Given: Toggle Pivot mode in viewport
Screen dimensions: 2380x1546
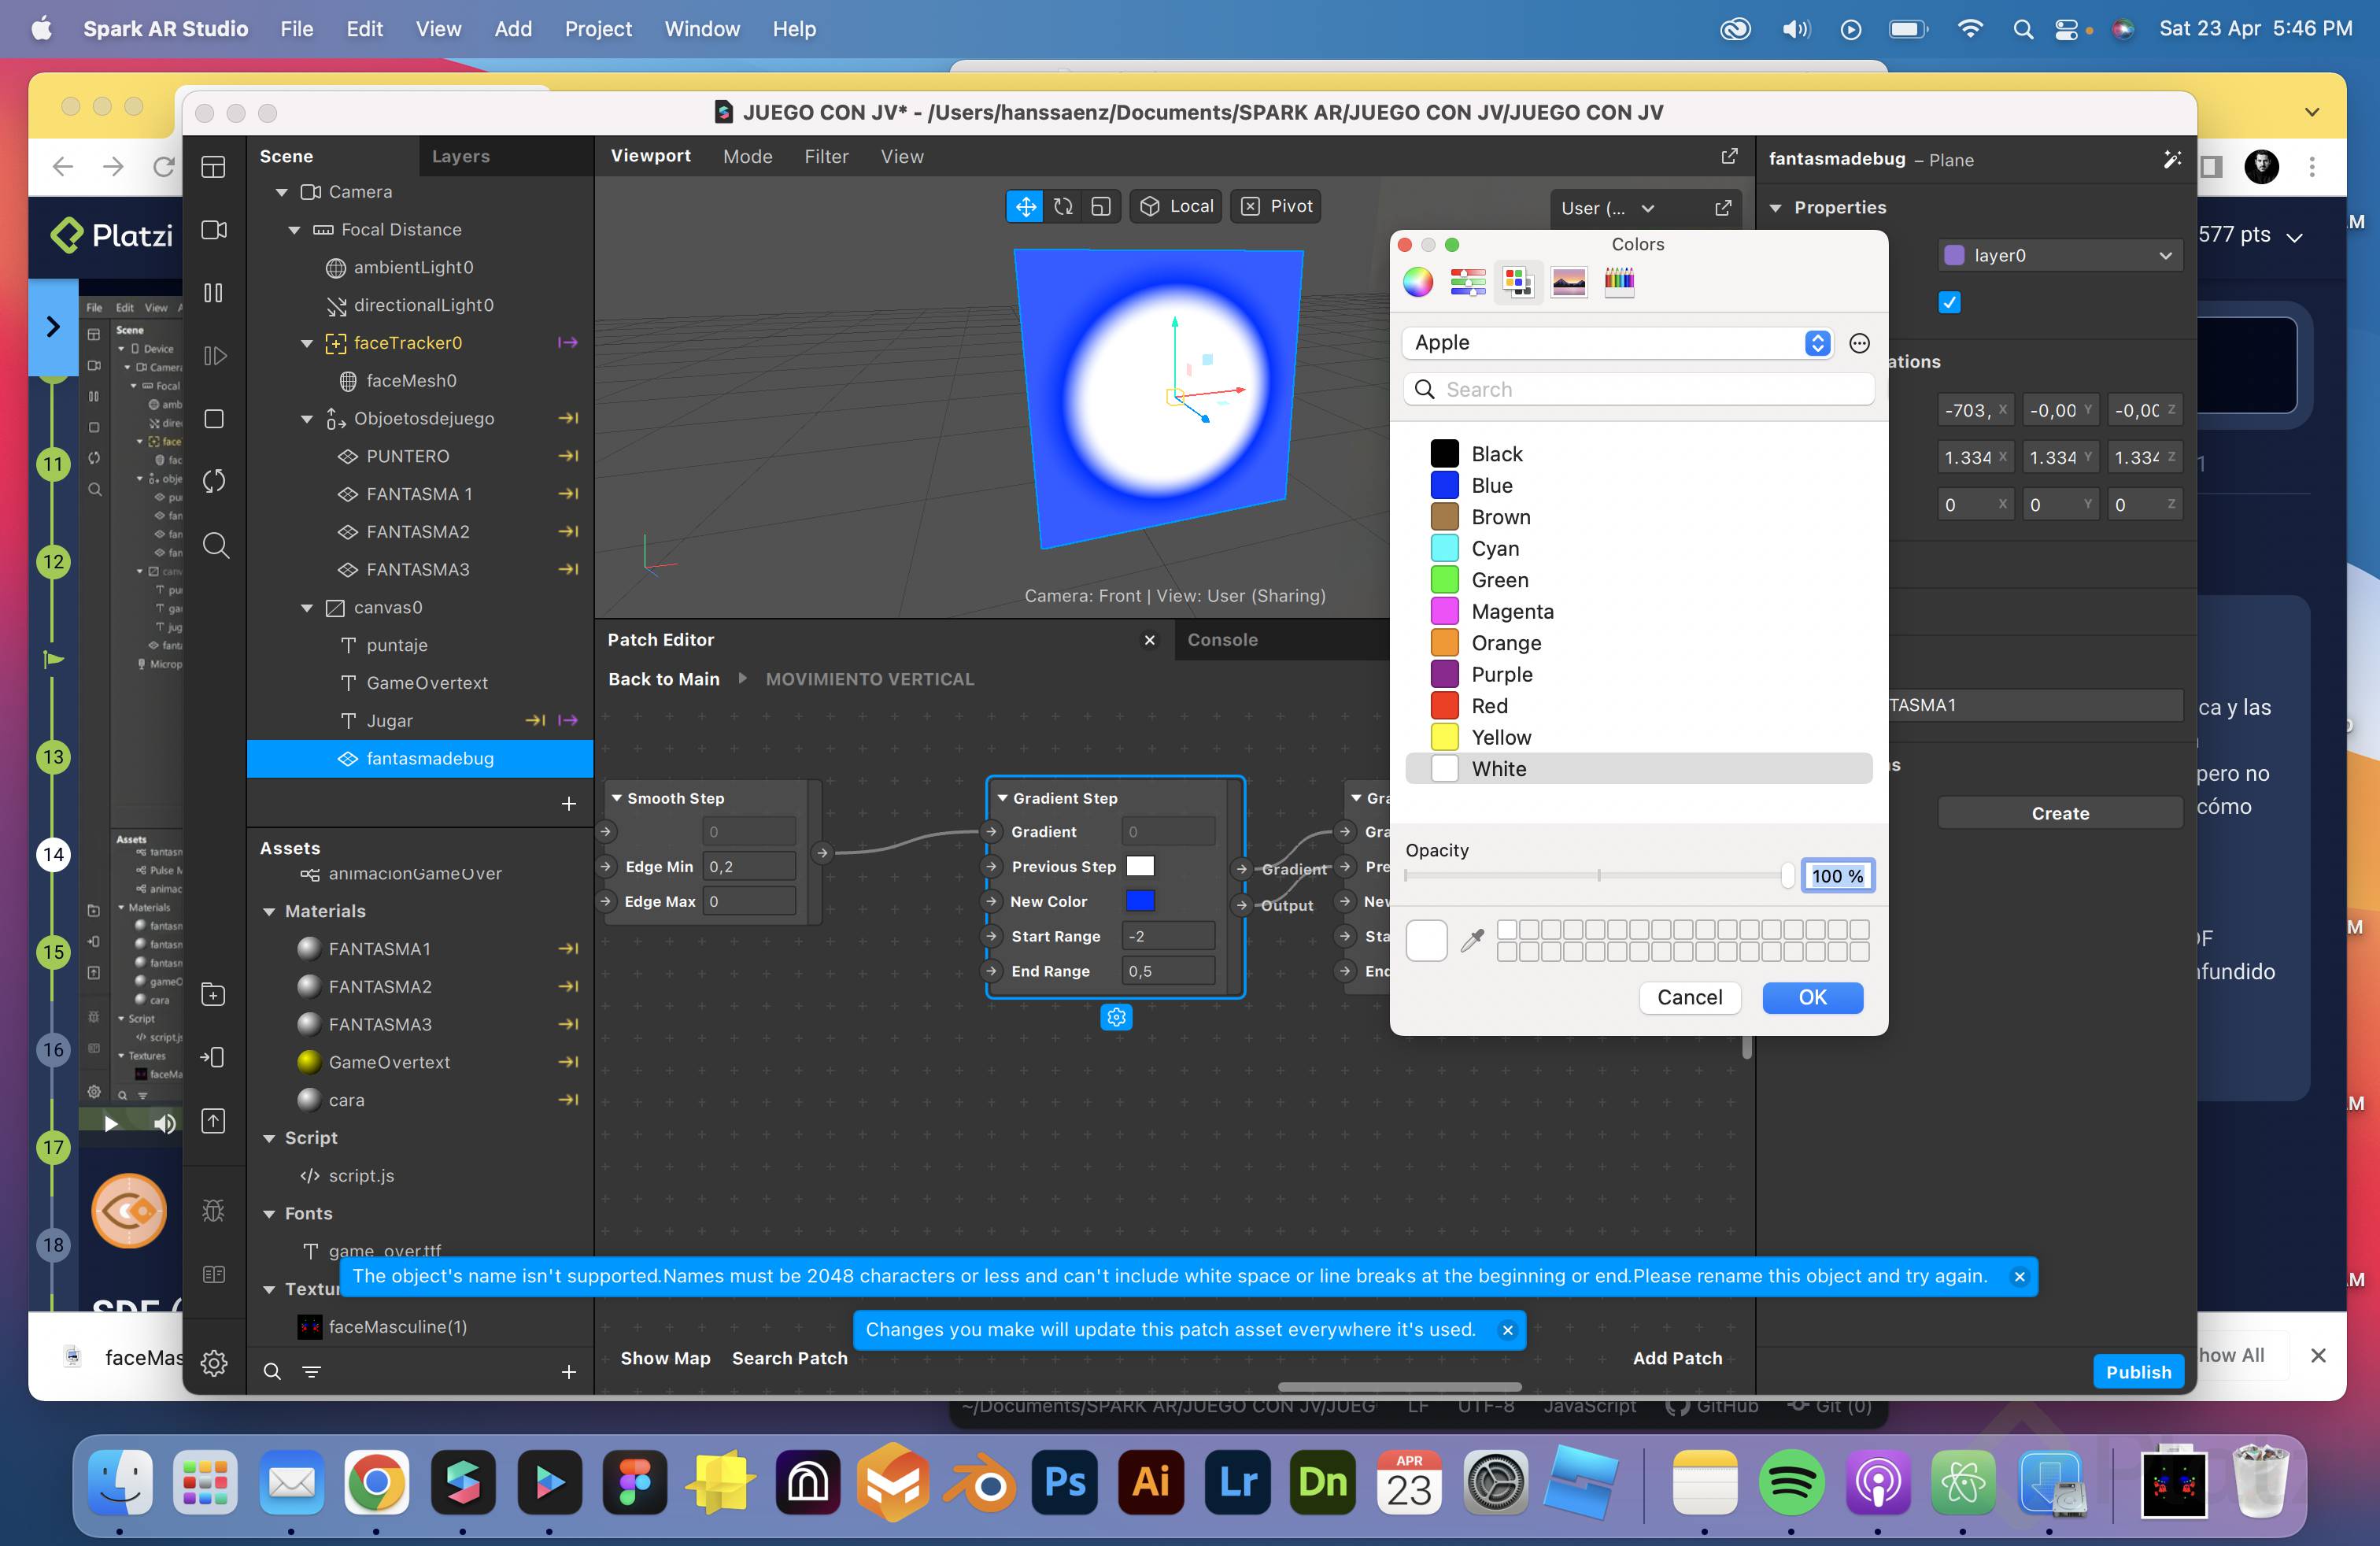Looking at the screenshot, I should (x=1275, y=206).
